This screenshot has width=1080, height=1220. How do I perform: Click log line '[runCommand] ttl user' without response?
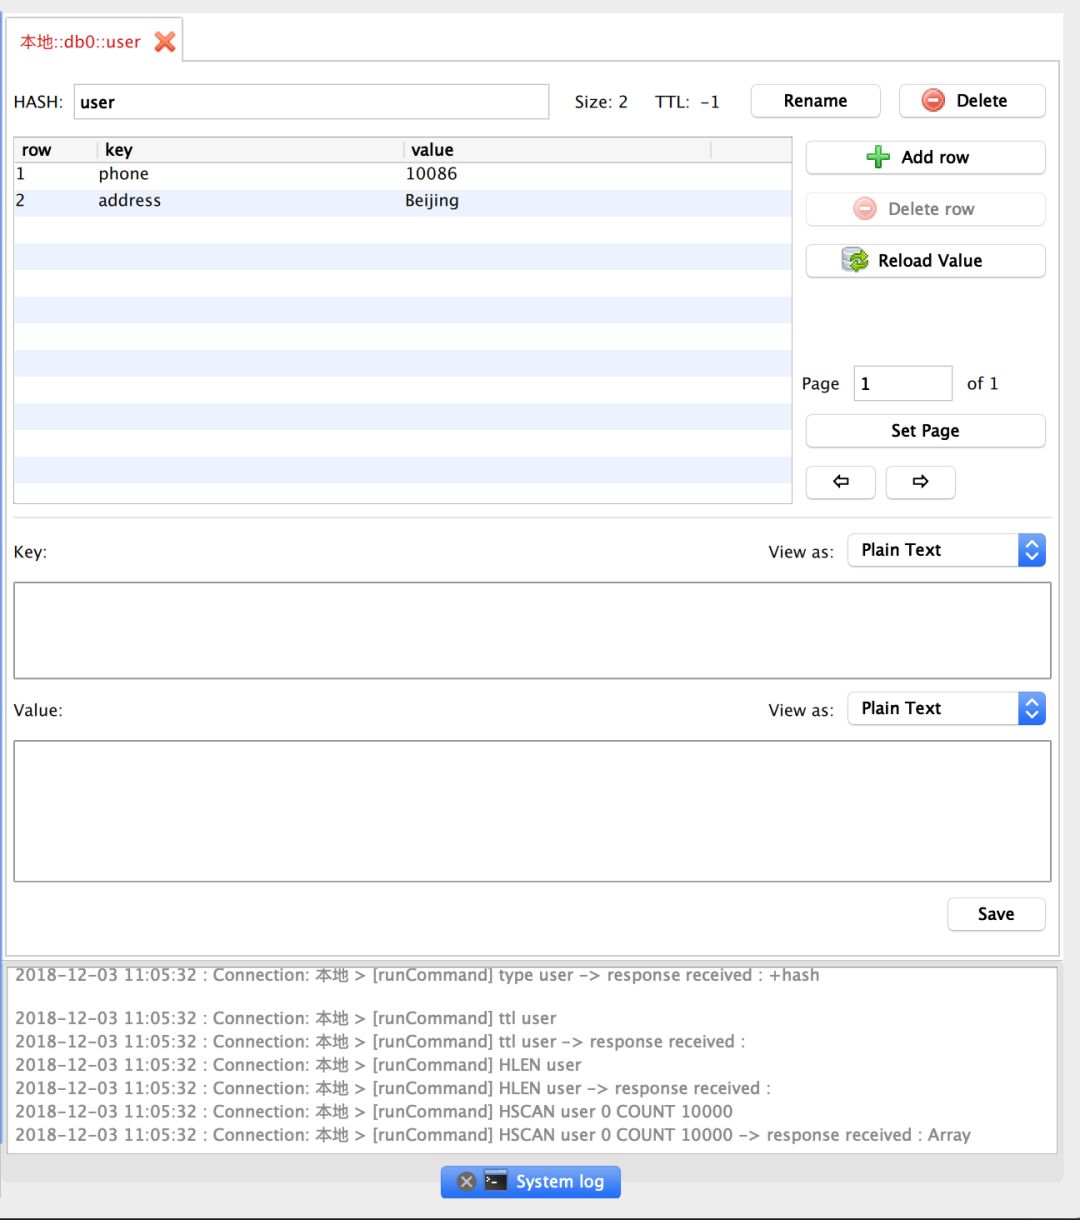(x=286, y=1018)
